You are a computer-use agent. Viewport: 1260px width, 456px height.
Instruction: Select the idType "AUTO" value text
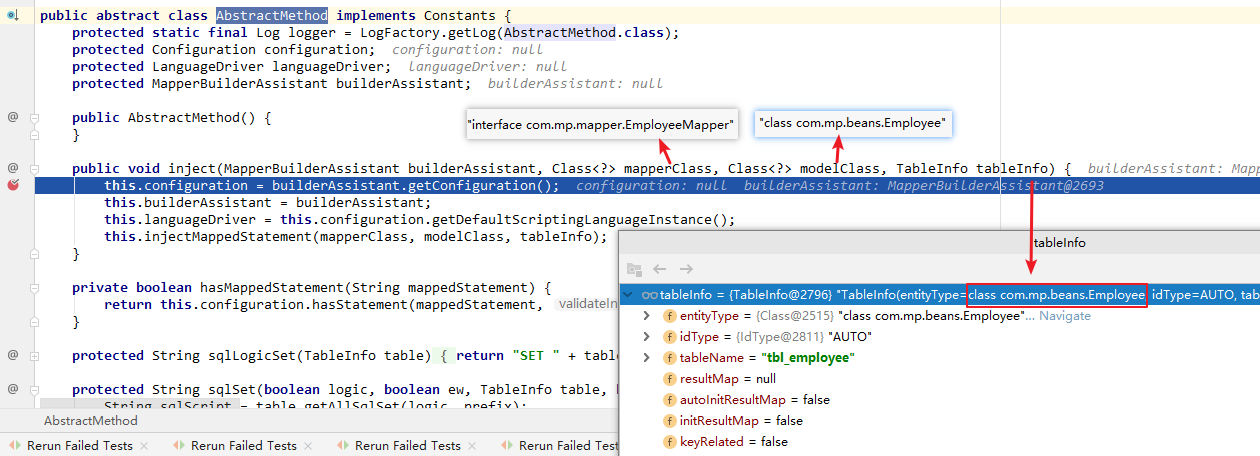[x=849, y=337]
